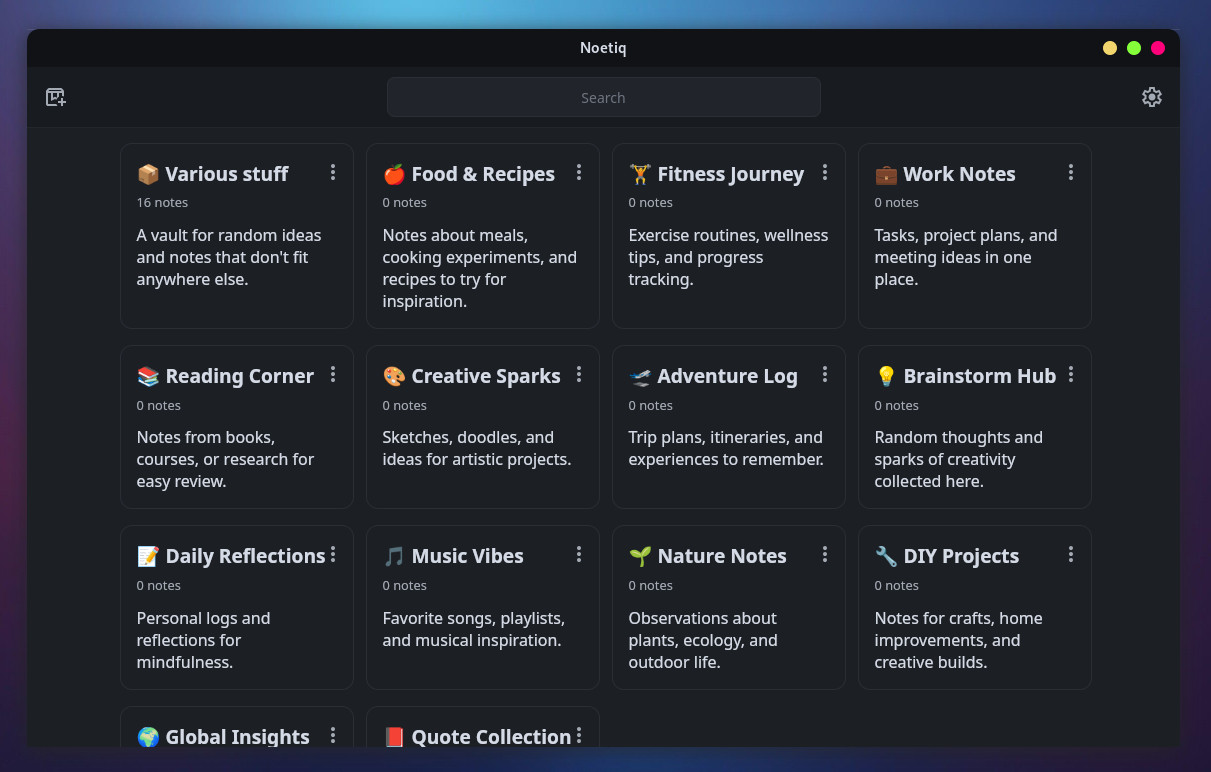The width and height of the screenshot is (1211, 772).
Task: Open the Music Vibes three-dot menu
Action: tap(579, 555)
